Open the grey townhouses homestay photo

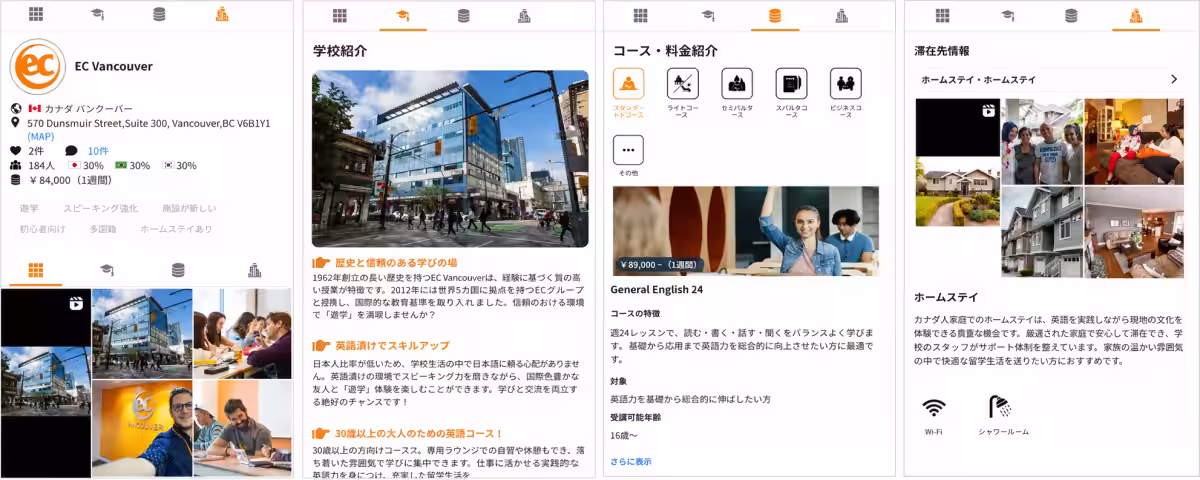click(1042, 232)
